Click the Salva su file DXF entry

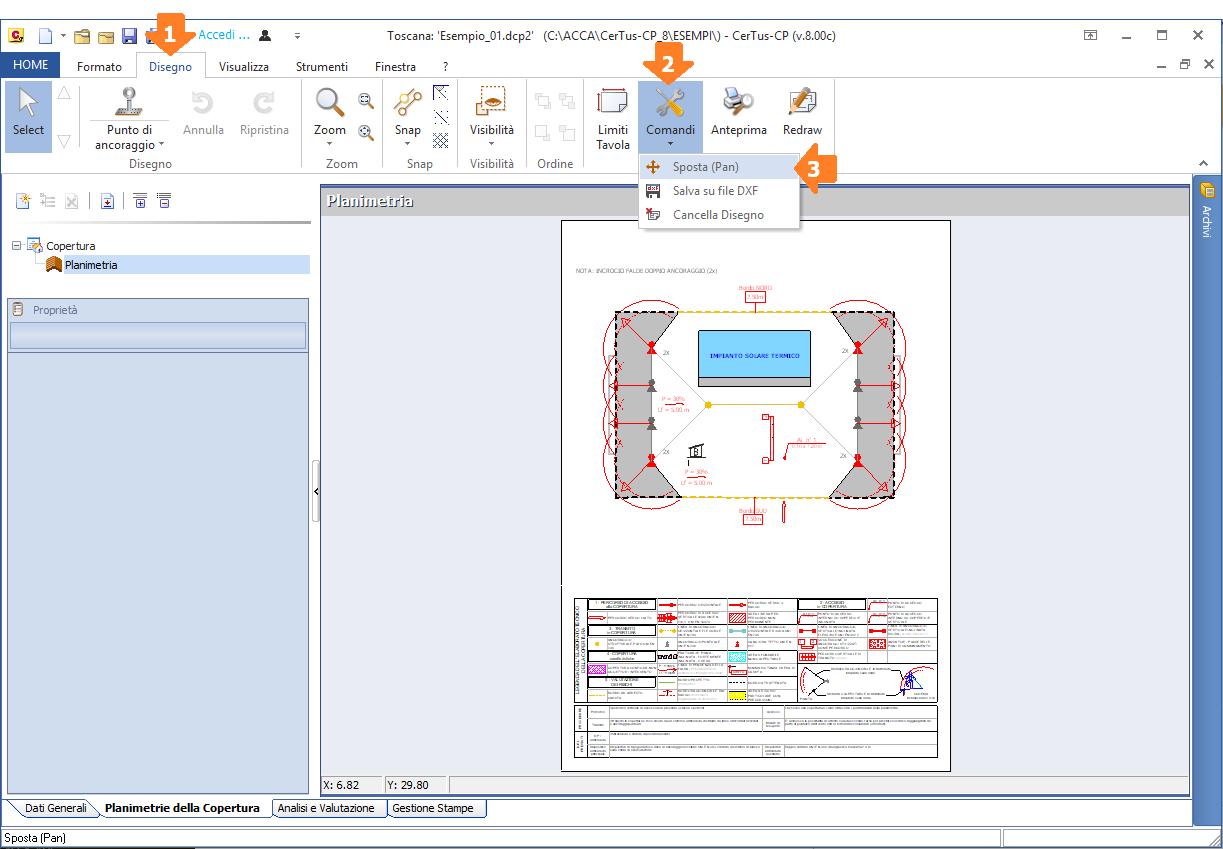715,191
